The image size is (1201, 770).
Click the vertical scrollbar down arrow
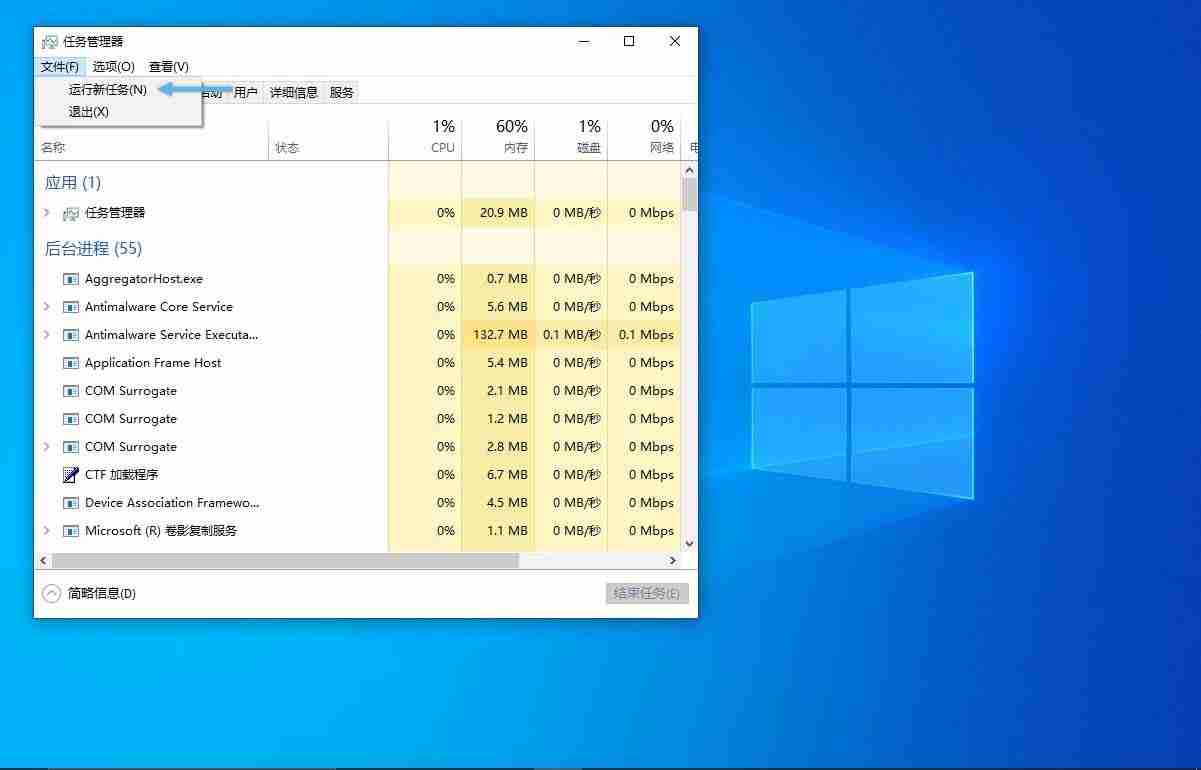[689, 543]
